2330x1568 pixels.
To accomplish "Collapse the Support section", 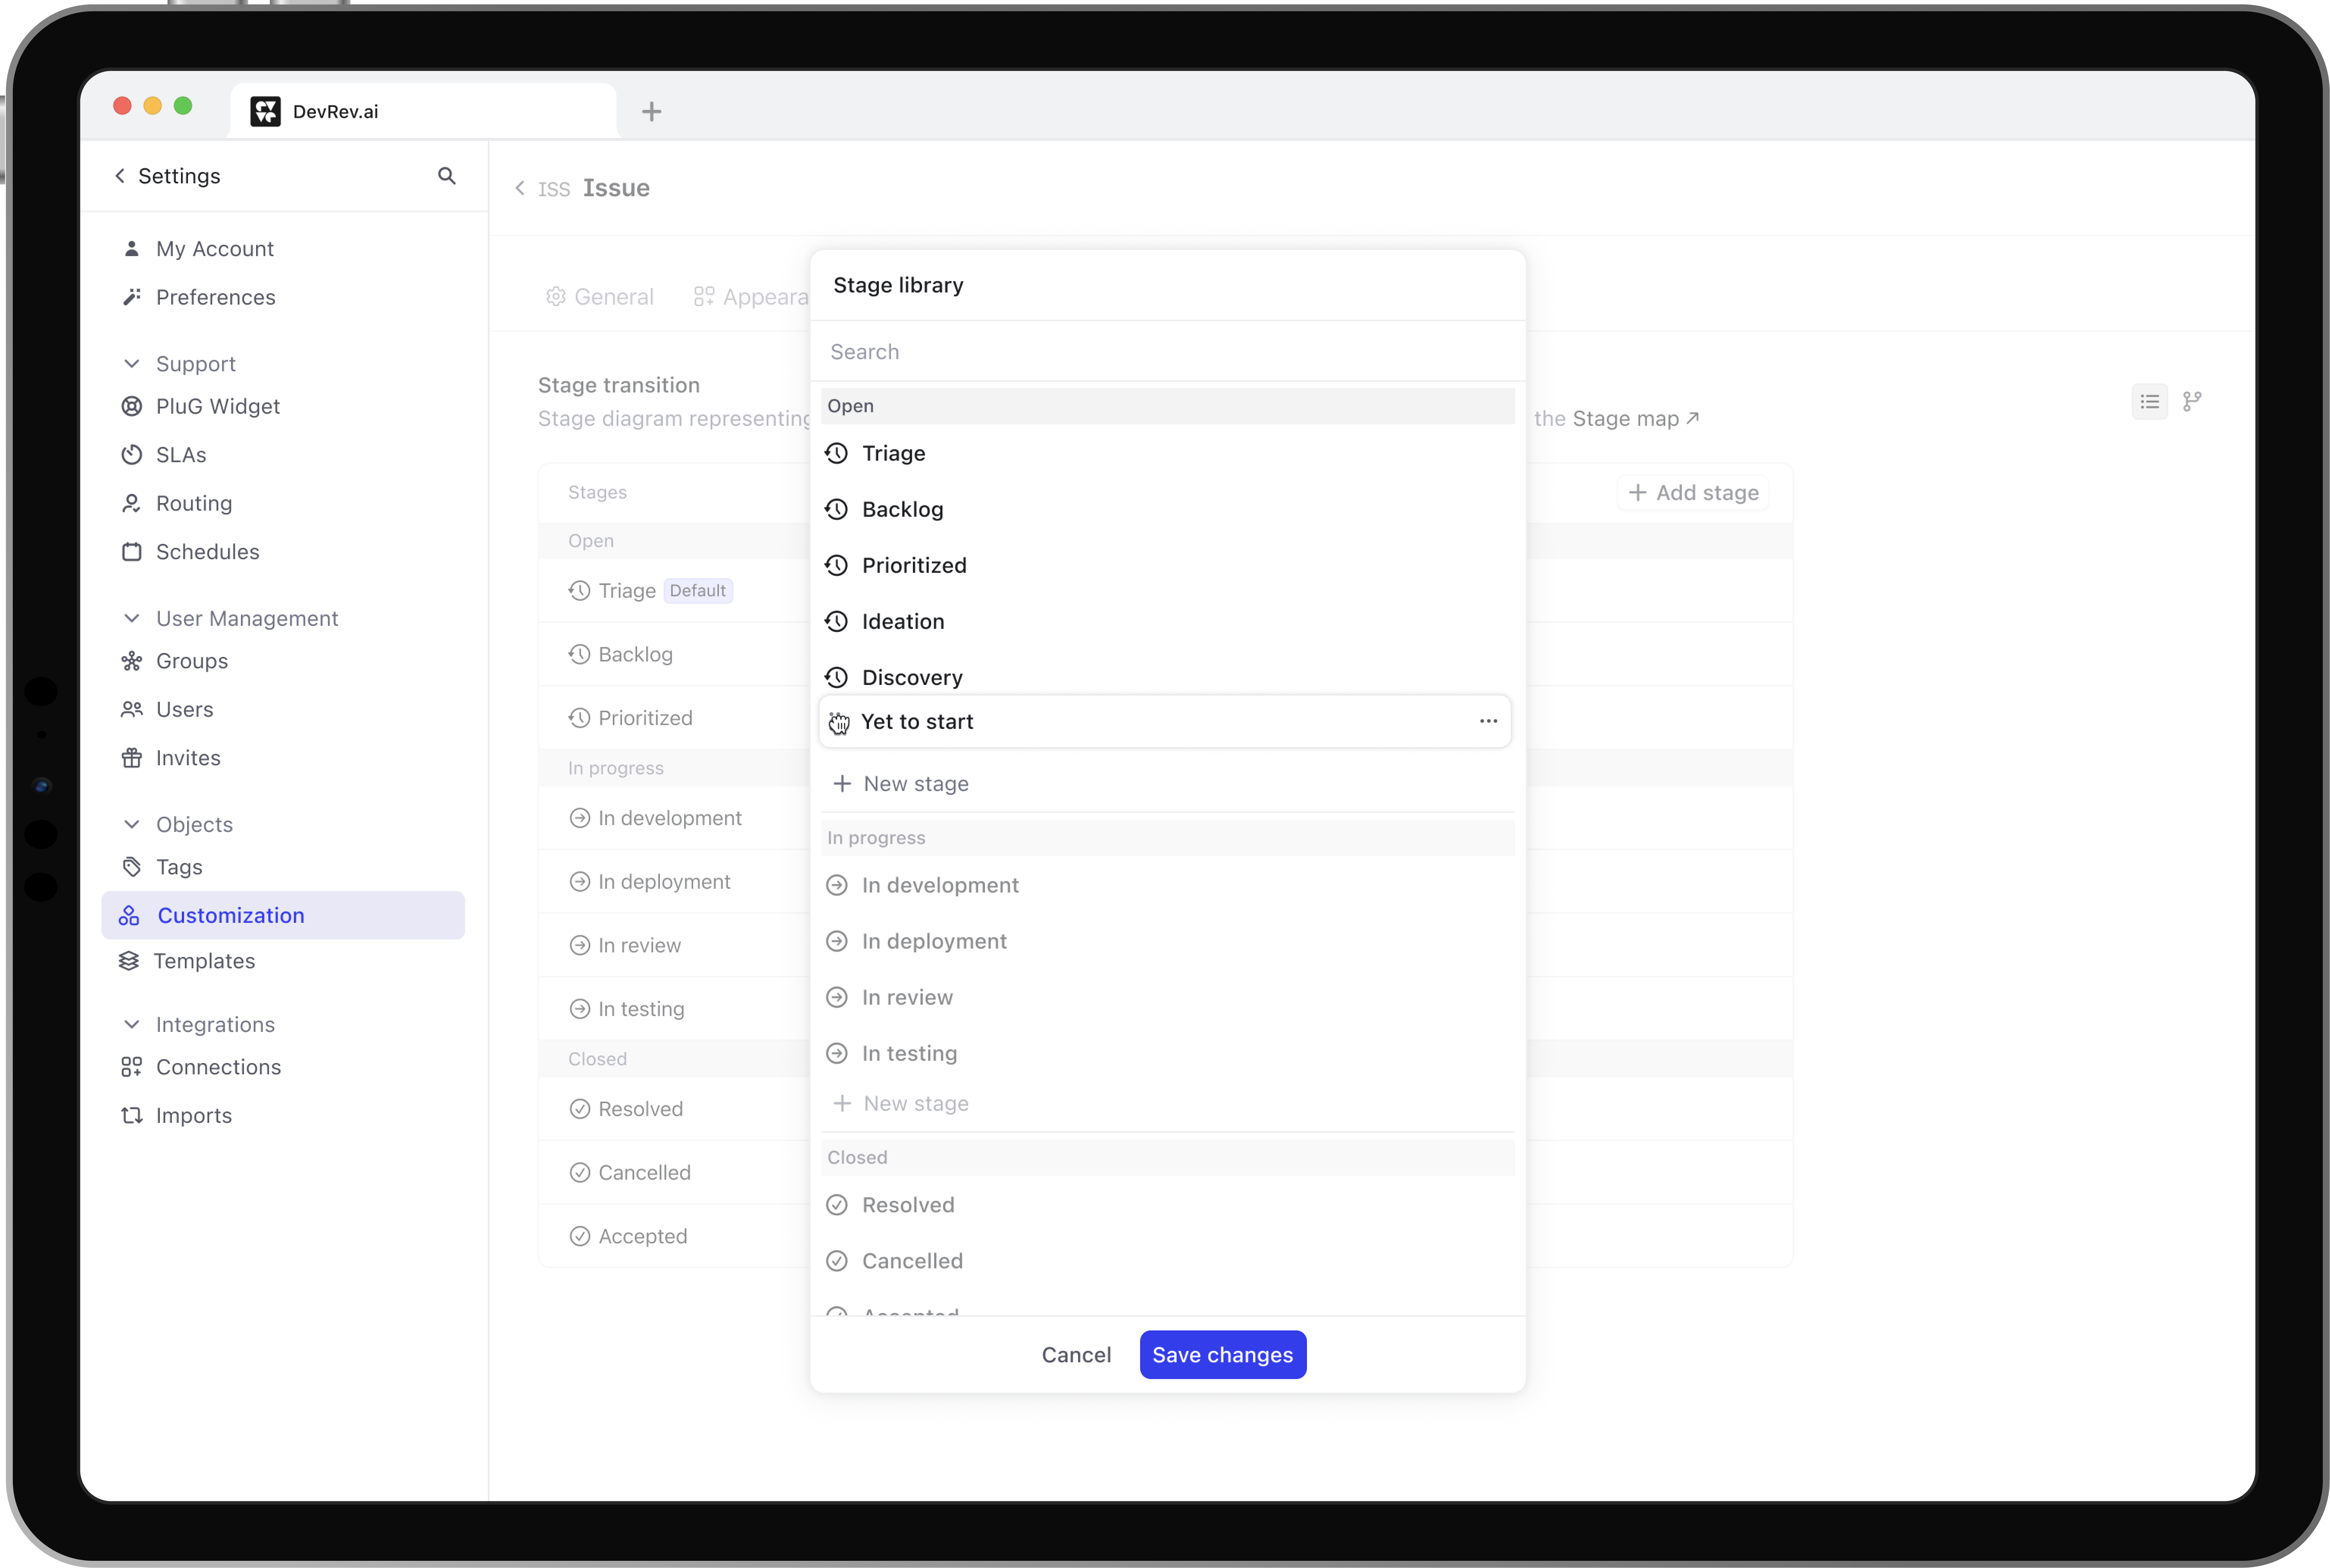I will point(131,364).
